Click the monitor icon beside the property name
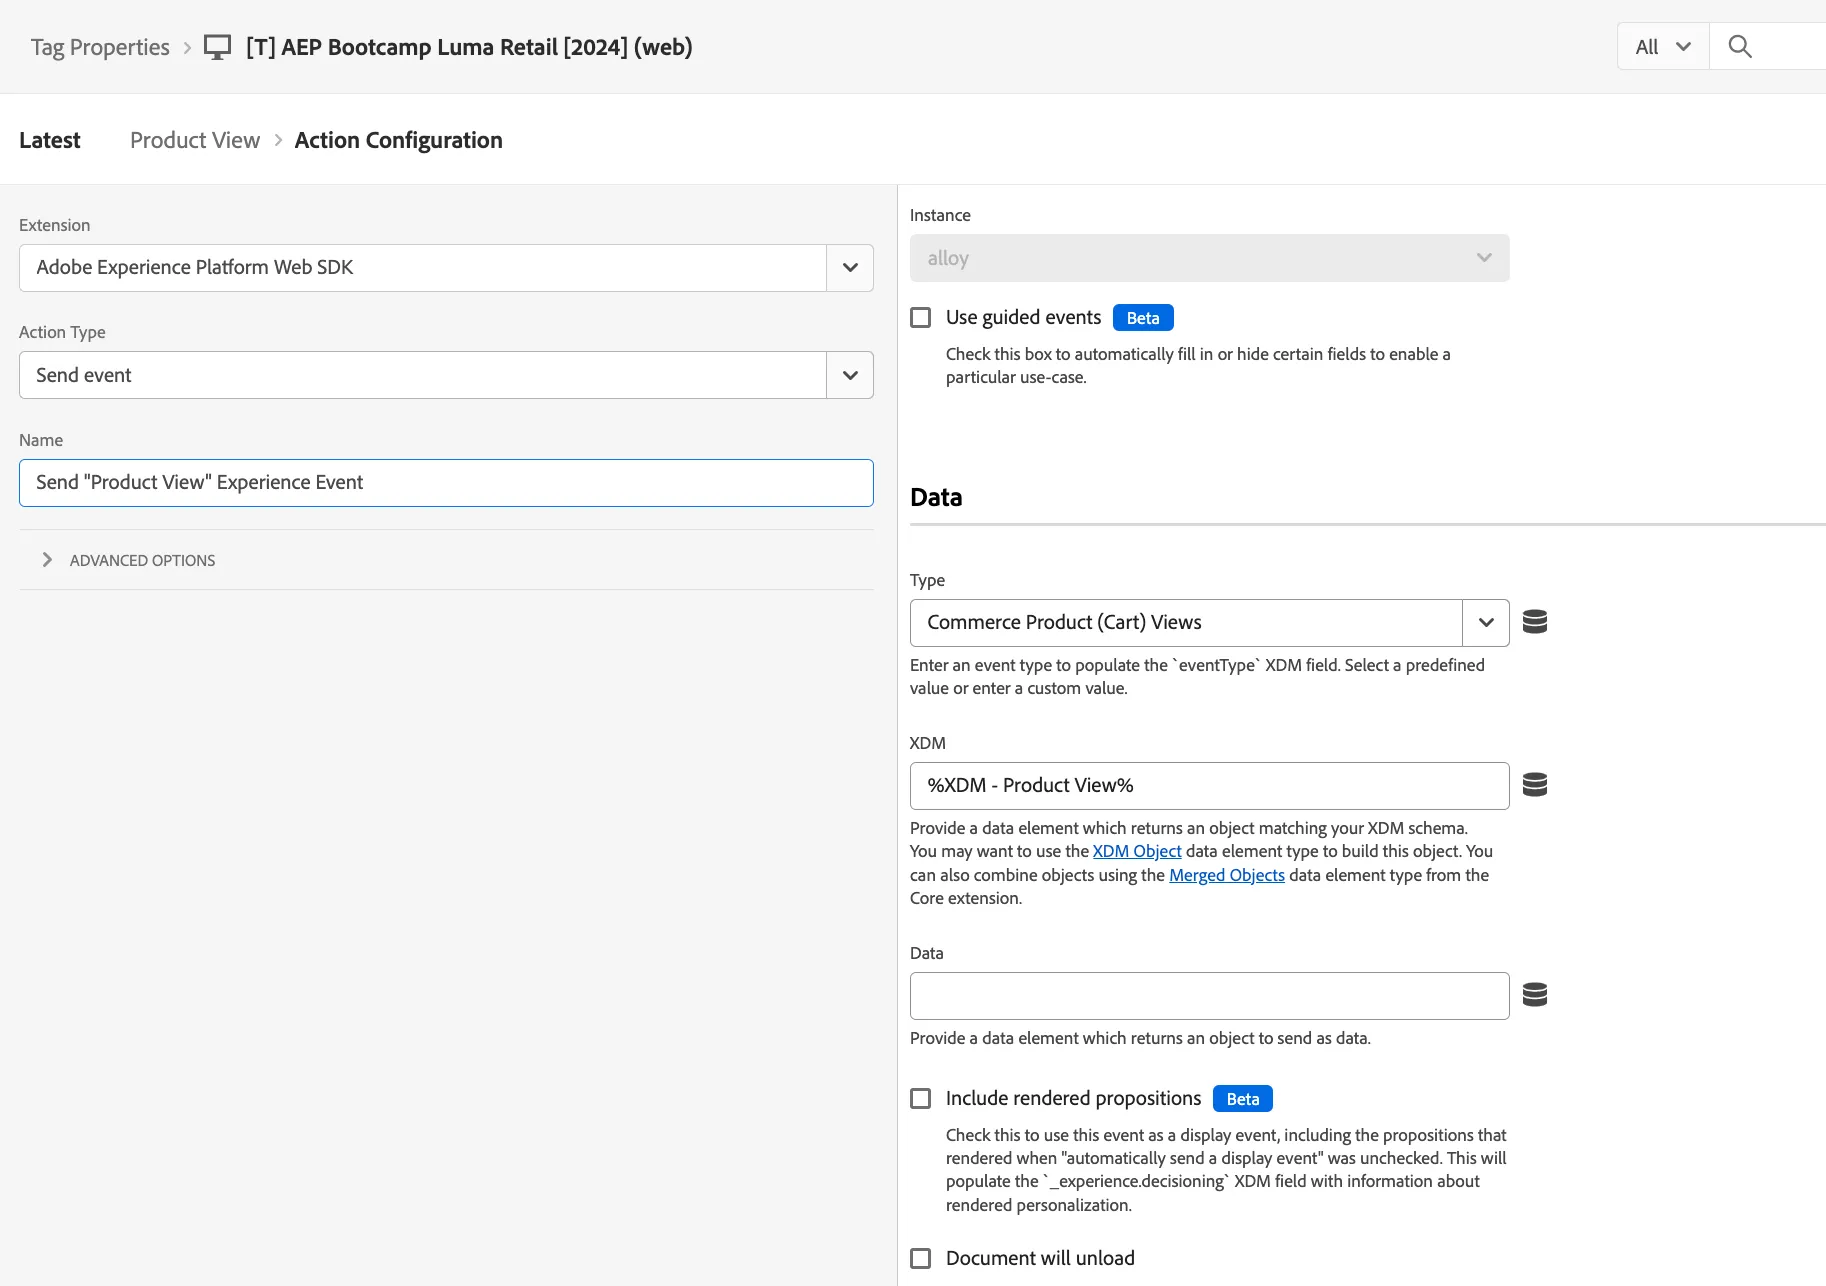This screenshot has width=1826, height=1286. 217,47
